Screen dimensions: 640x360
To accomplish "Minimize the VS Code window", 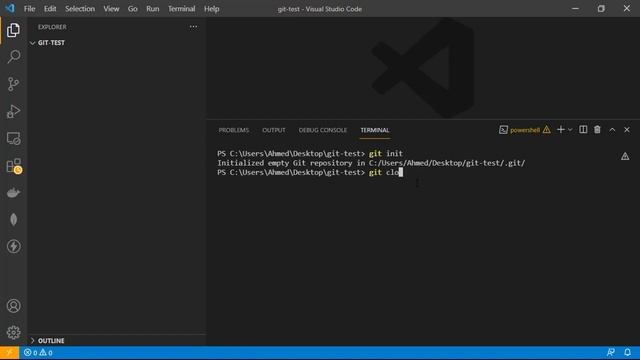I will 575,9.
